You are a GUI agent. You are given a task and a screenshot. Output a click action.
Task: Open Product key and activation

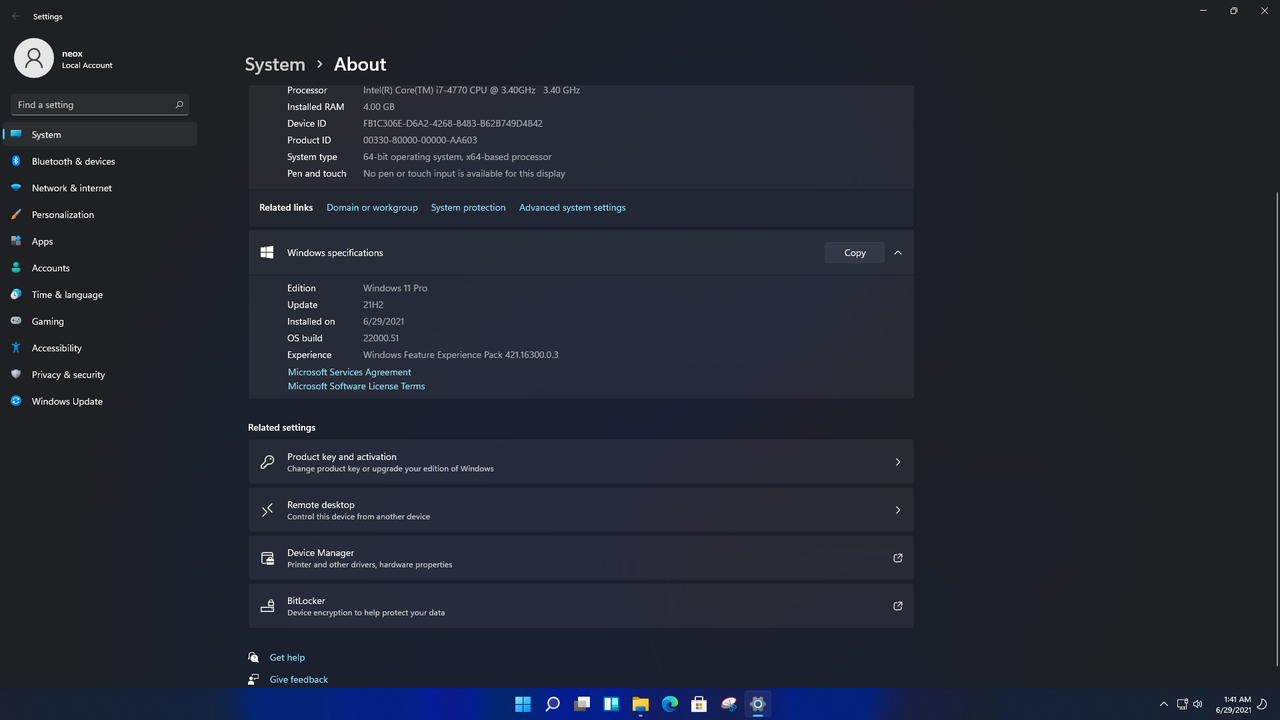[581, 462]
